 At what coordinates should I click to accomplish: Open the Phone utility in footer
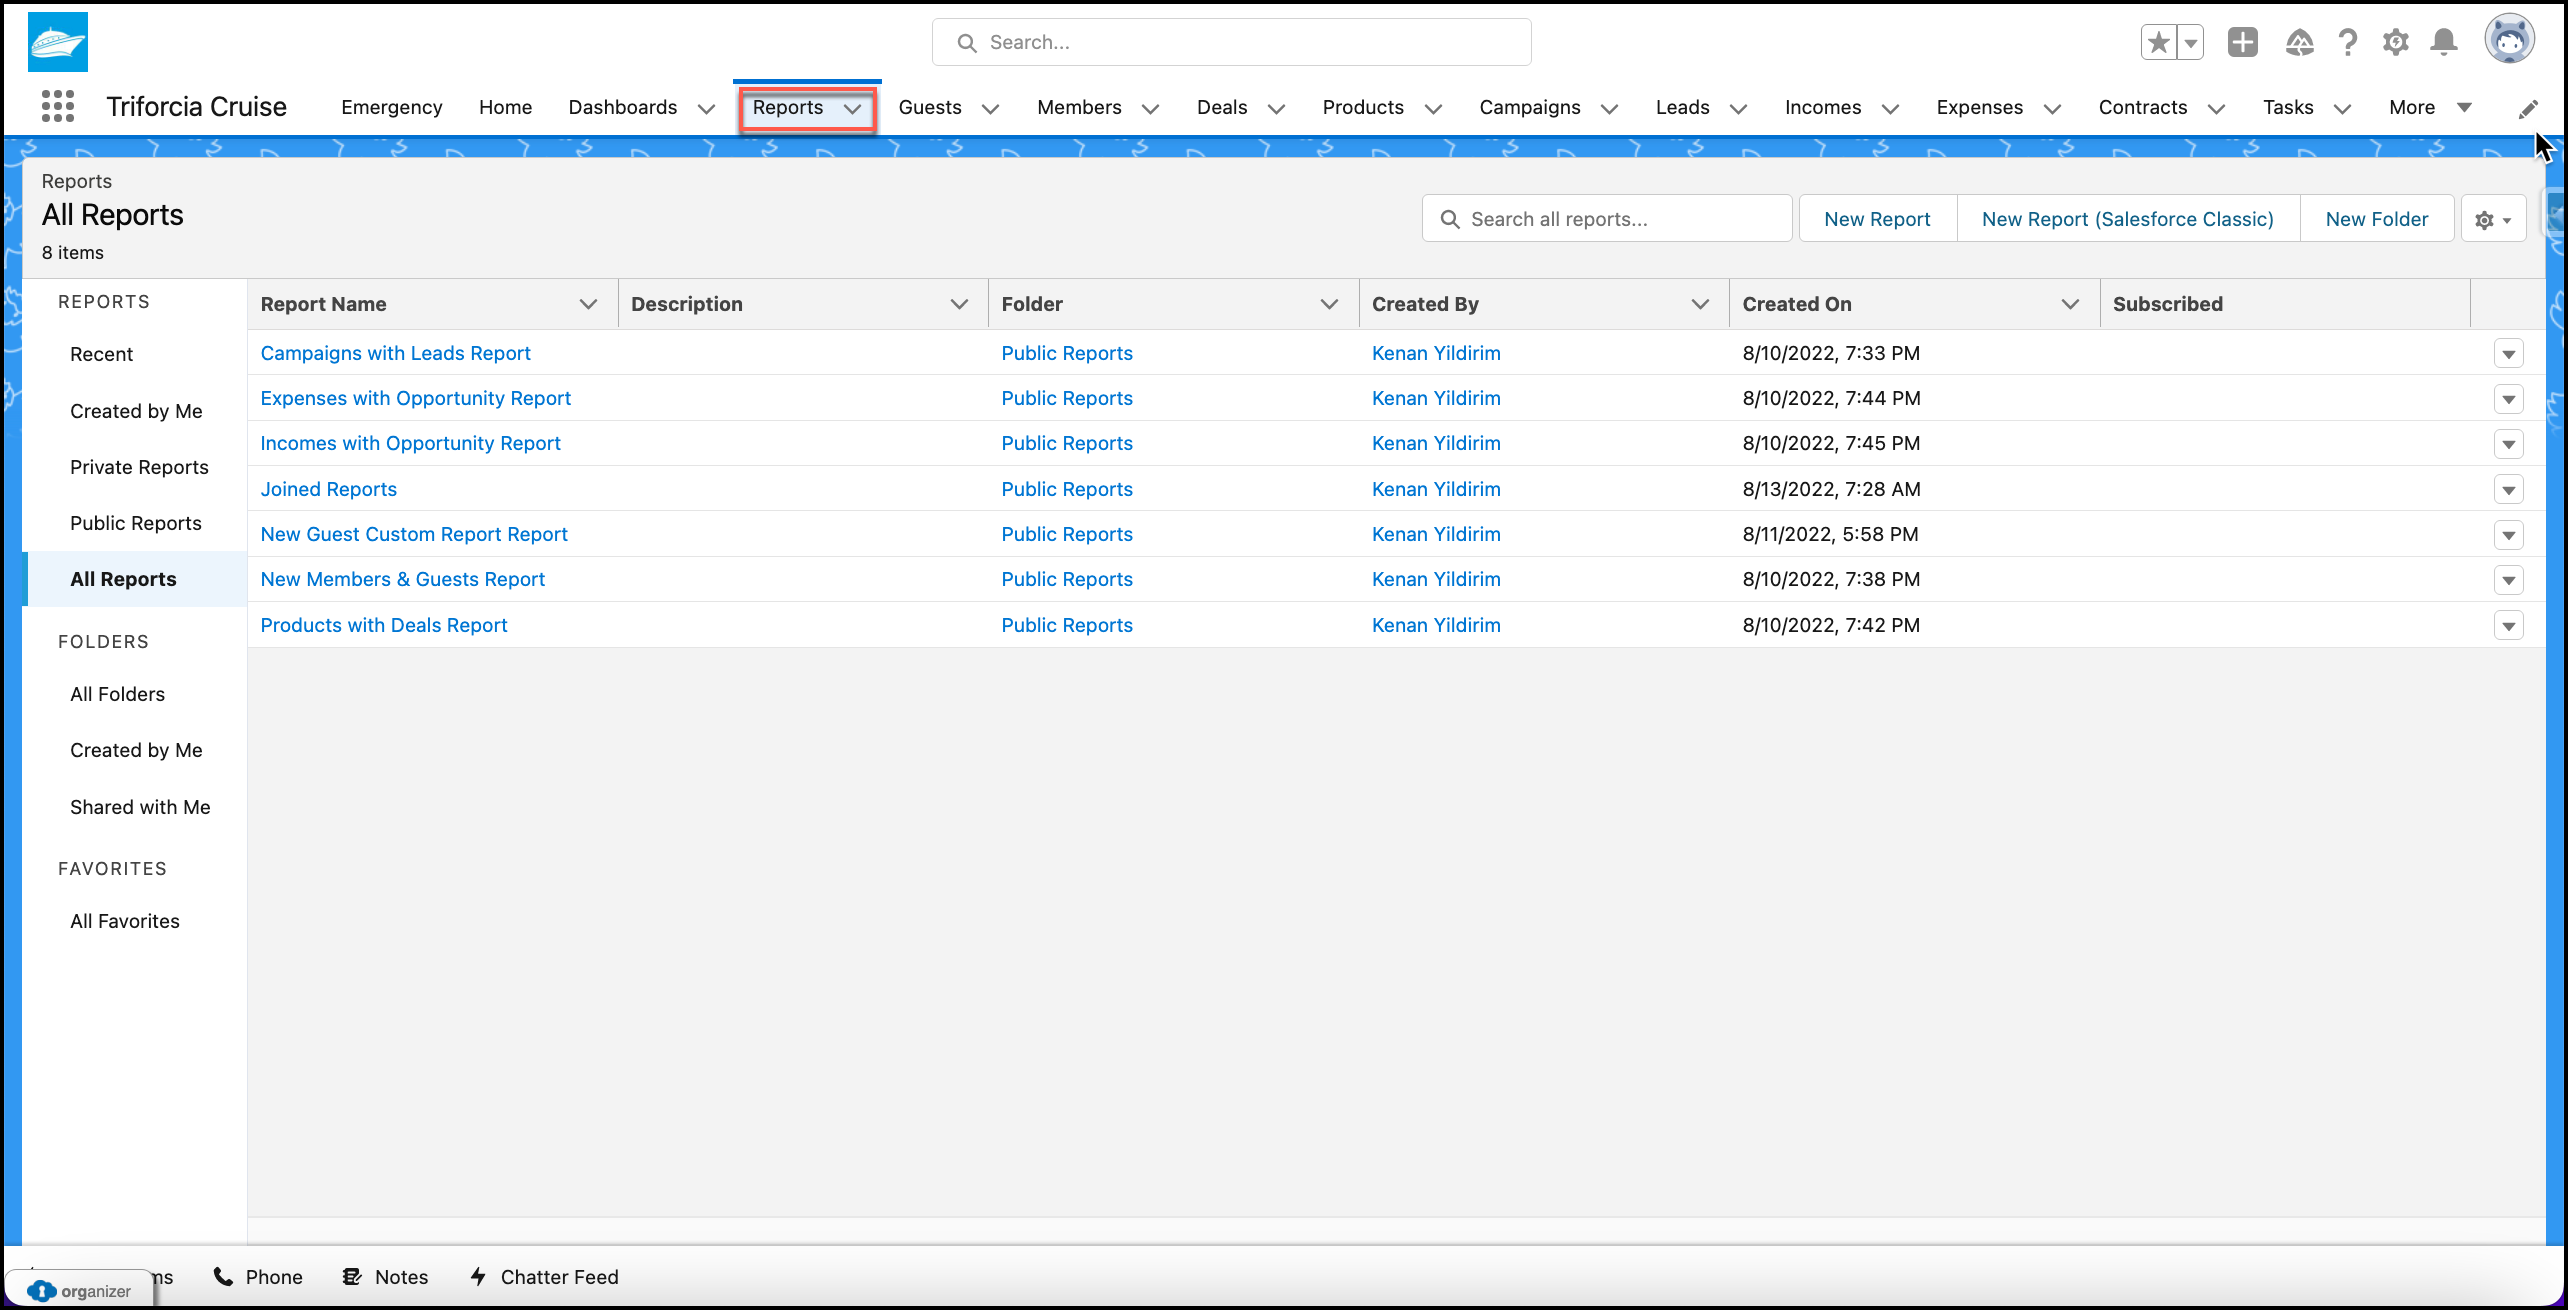pos(258,1277)
